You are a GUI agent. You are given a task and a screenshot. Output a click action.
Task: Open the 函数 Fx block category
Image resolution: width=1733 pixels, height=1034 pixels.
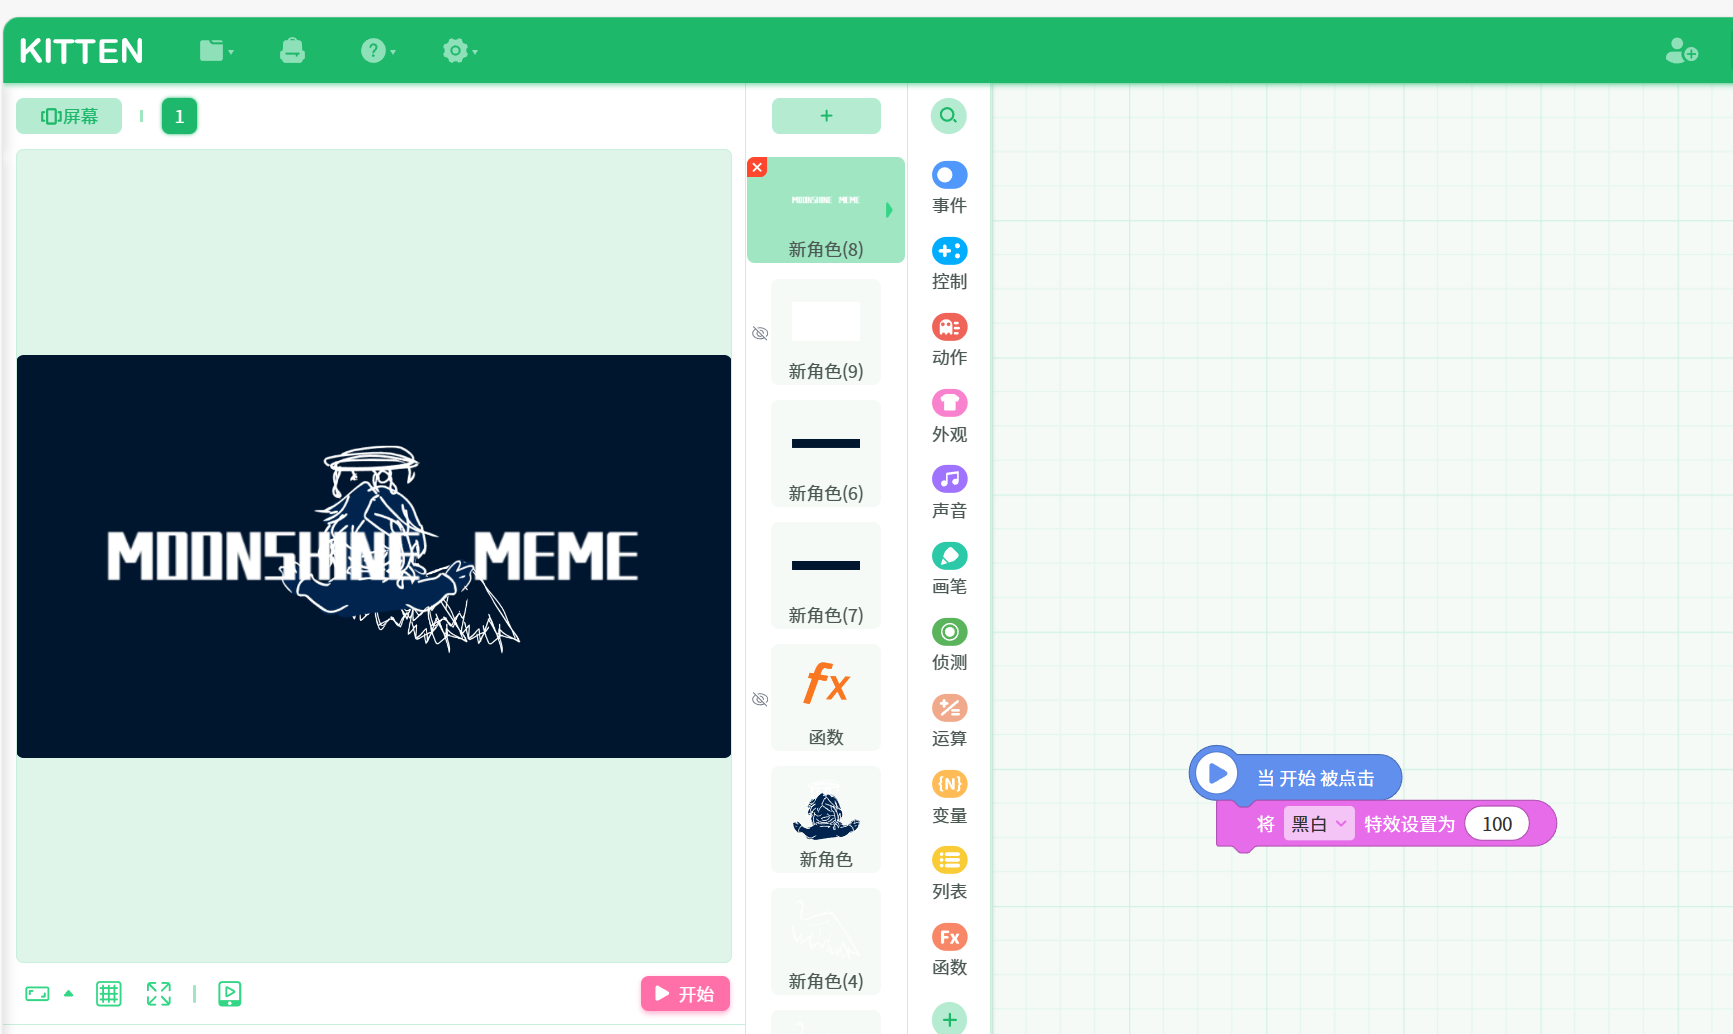pyautogui.click(x=949, y=951)
